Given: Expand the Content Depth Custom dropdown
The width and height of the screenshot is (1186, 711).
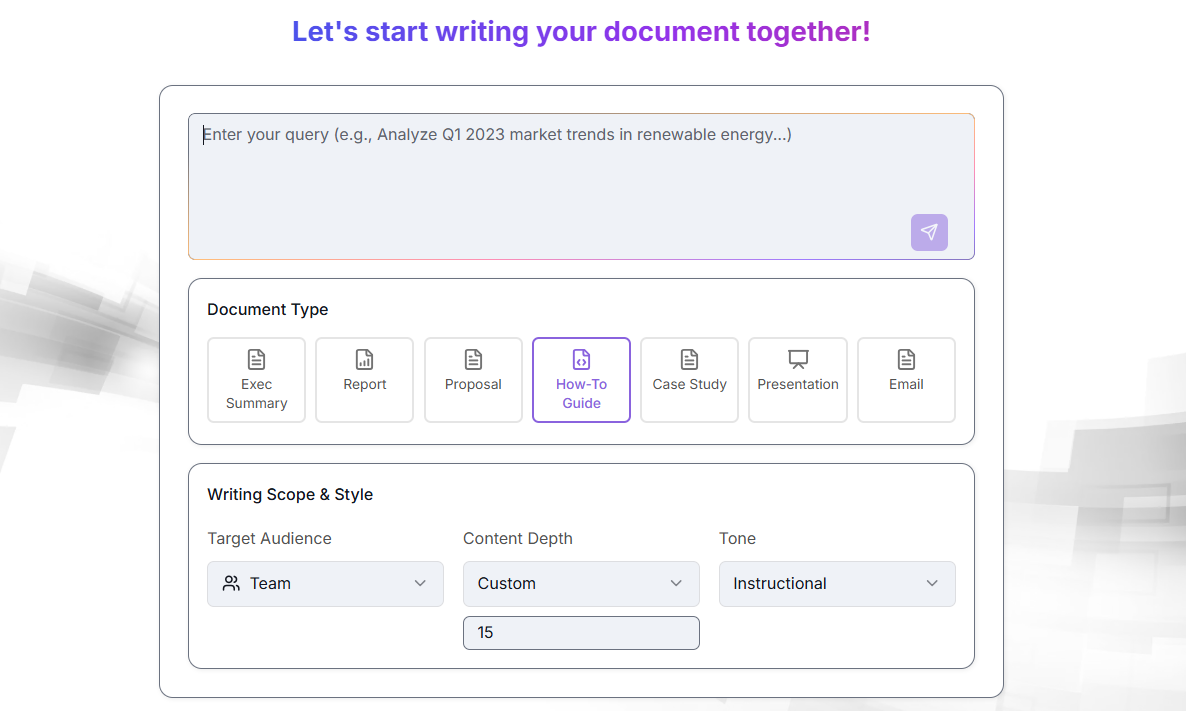Looking at the screenshot, I should pyautogui.click(x=581, y=583).
